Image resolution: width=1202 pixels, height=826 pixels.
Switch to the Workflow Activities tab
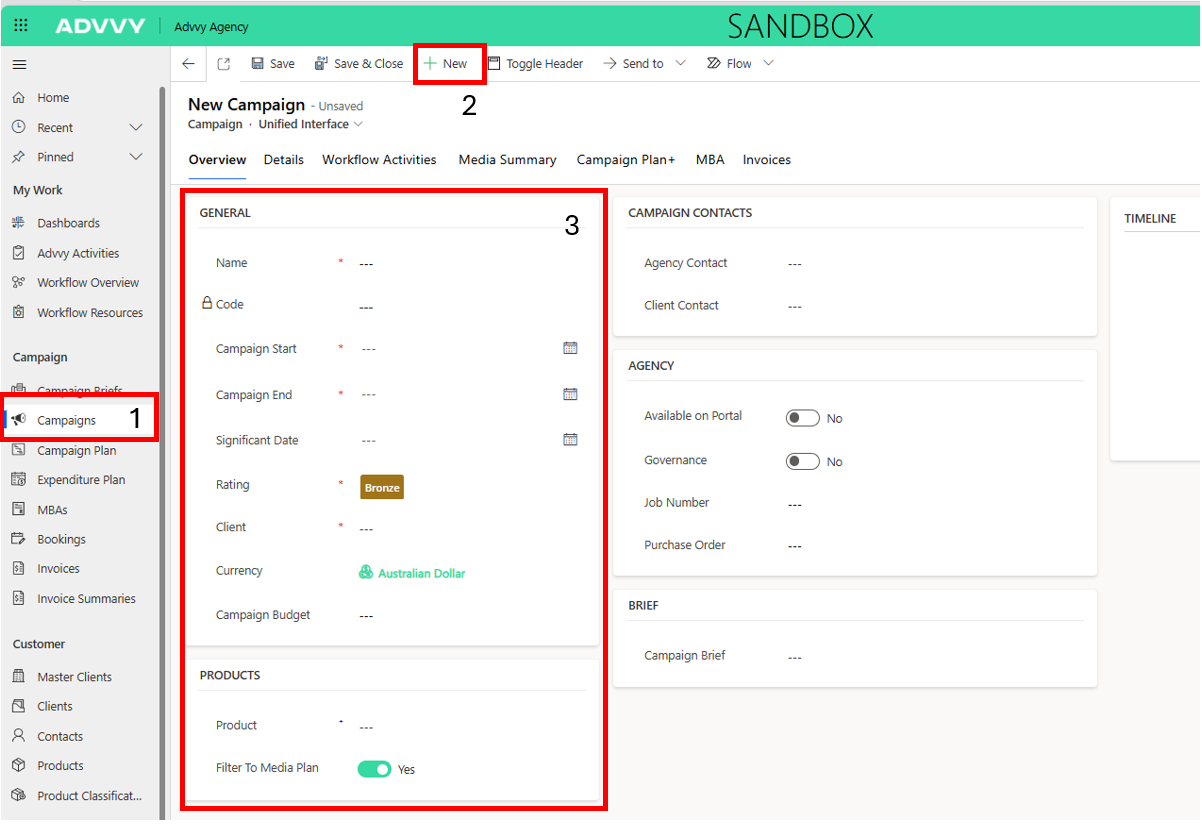click(x=379, y=159)
